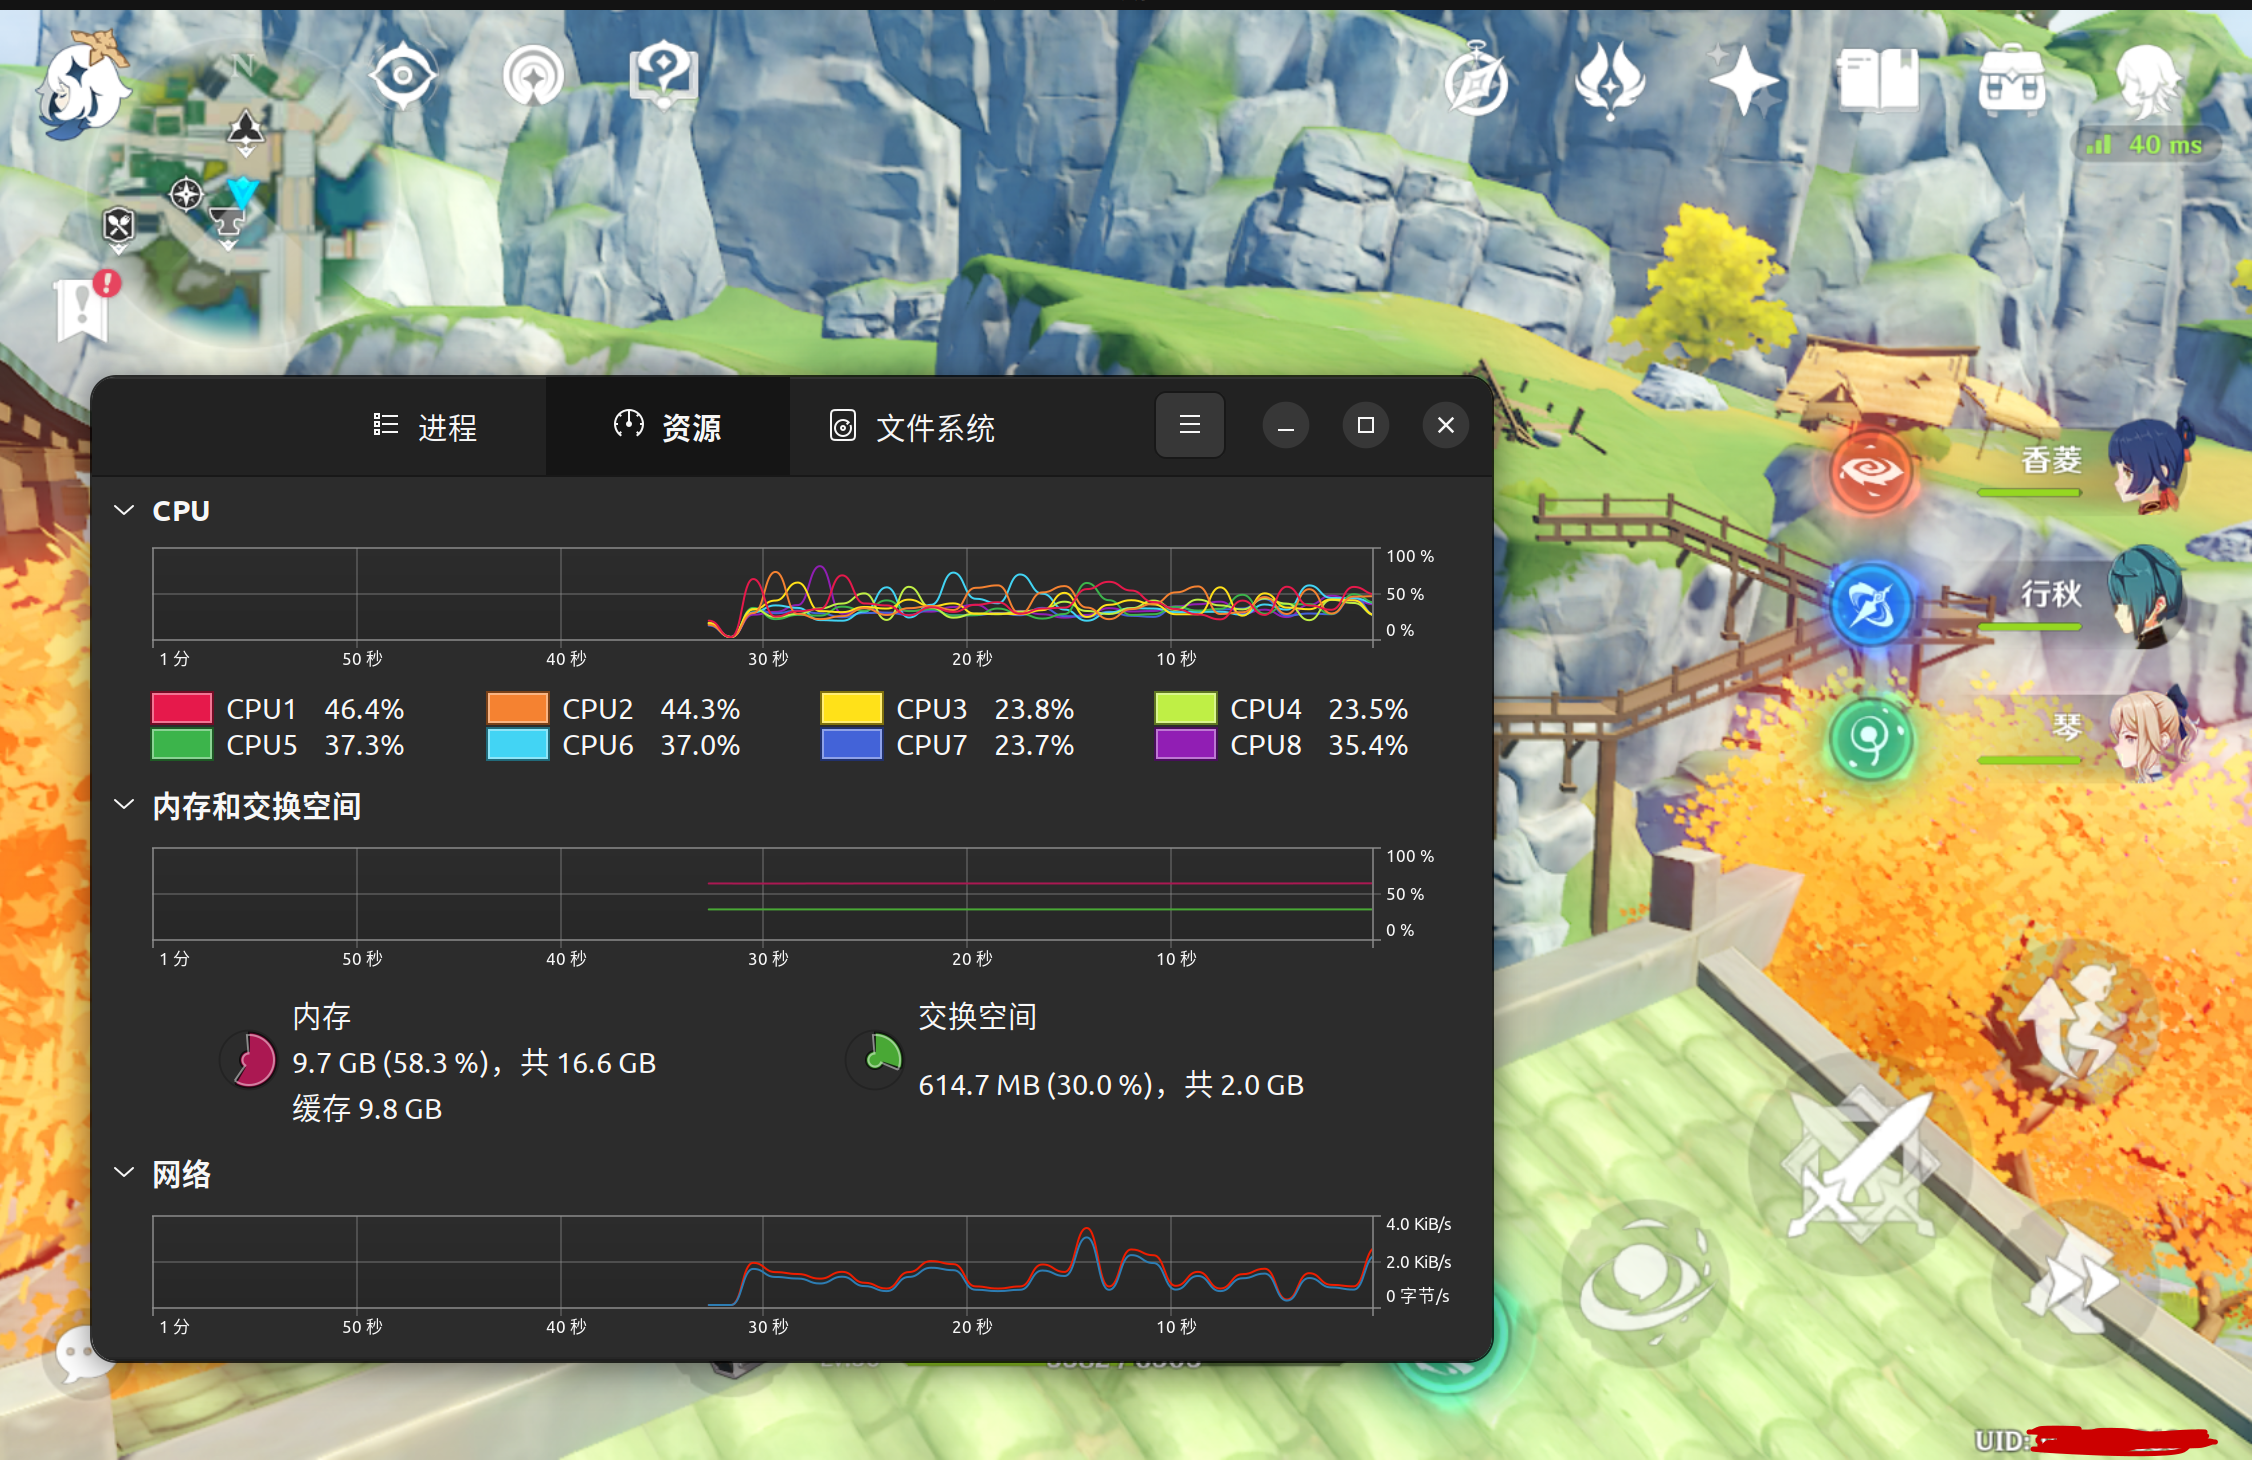Open the events flame icon
The height and width of the screenshot is (1460, 2252).
[1609, 80]
